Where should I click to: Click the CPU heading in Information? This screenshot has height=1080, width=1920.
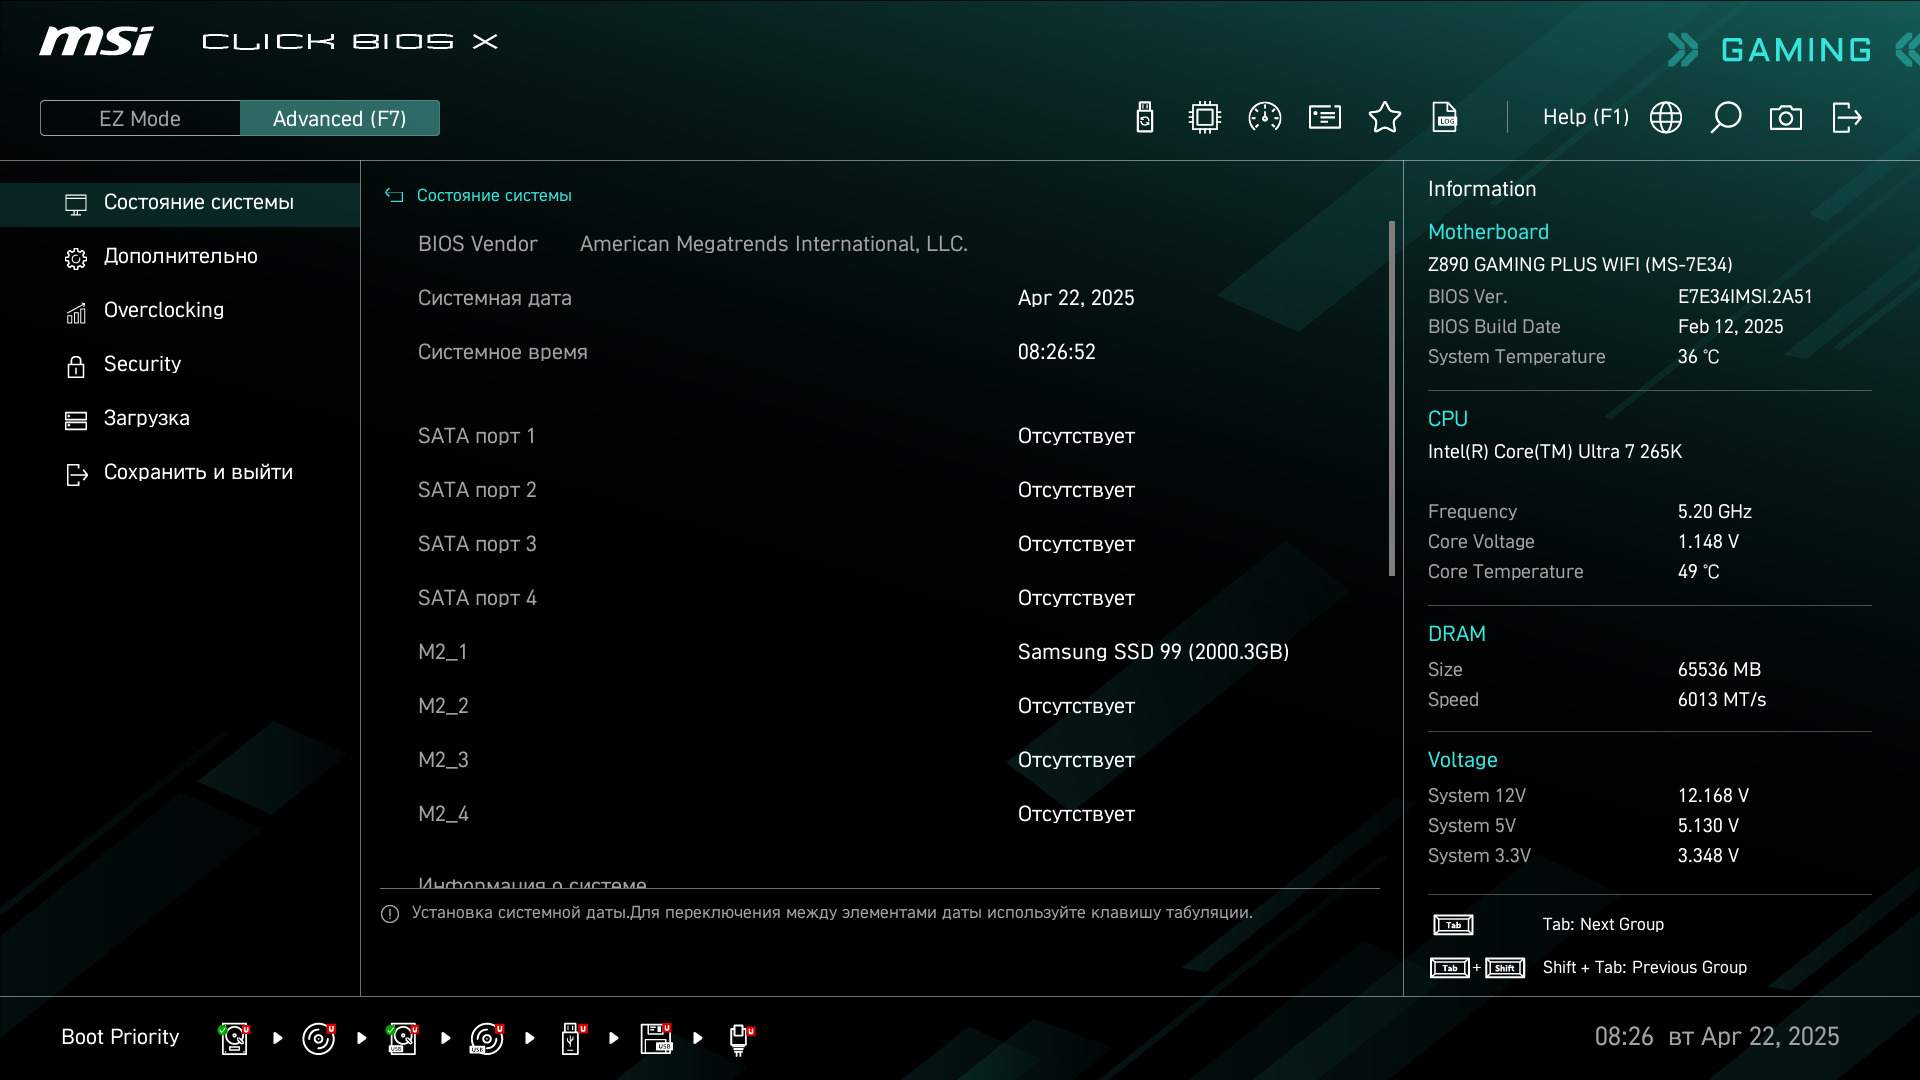[x=1447, y=419]
